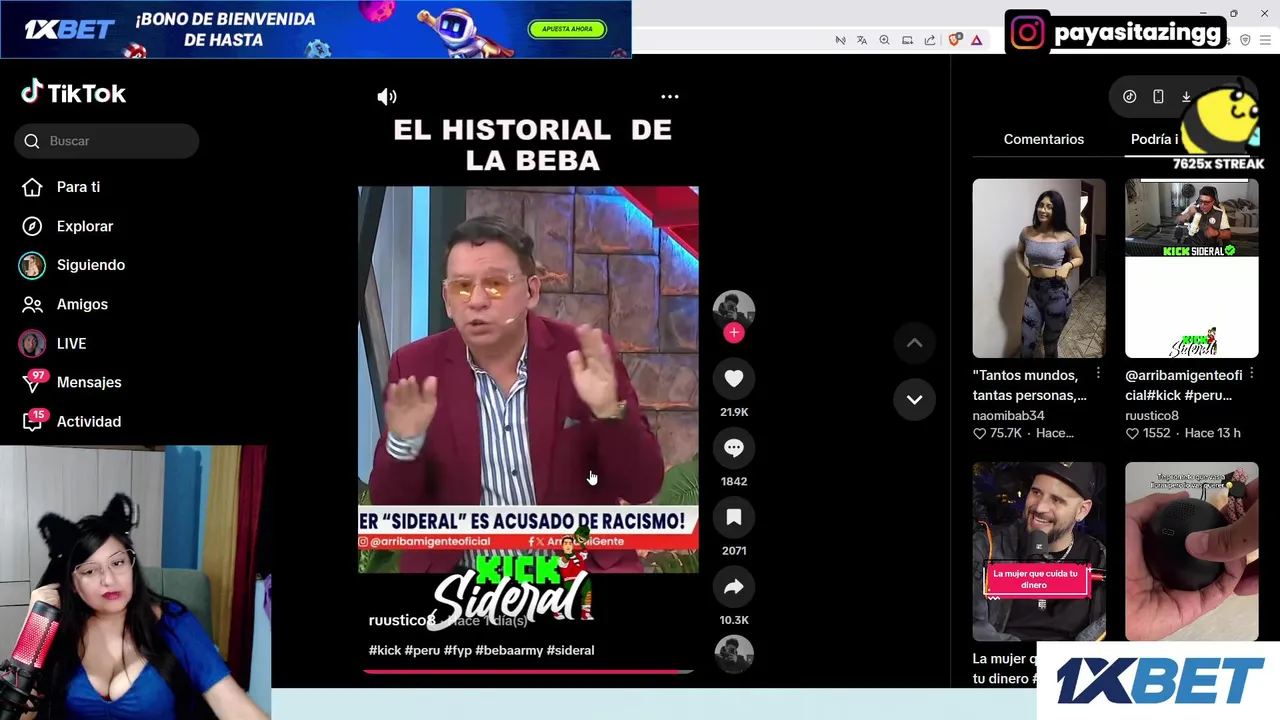The width and height of the screenshot is (1280, 720).
Task: Open the Kick Sideral recommended video thumbnail
Action: [x=1192, y=268]
